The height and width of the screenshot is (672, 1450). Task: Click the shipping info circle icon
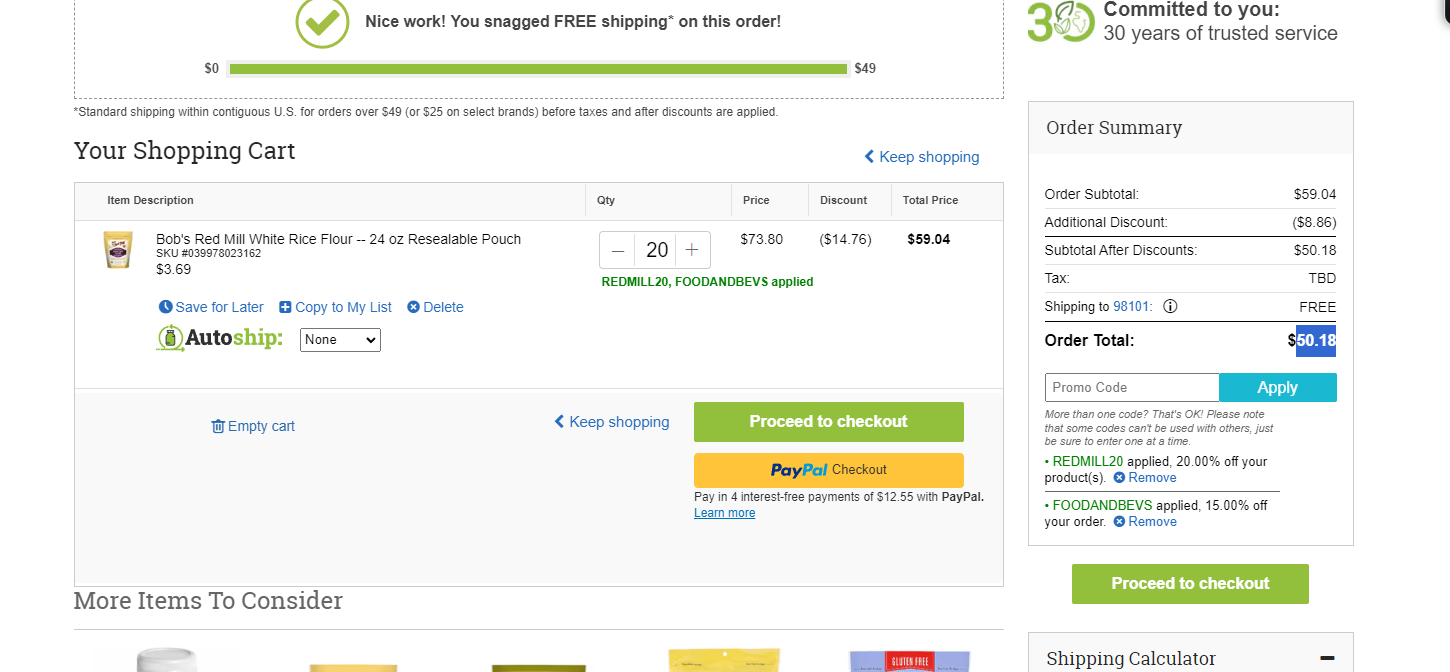point(1170,307)
